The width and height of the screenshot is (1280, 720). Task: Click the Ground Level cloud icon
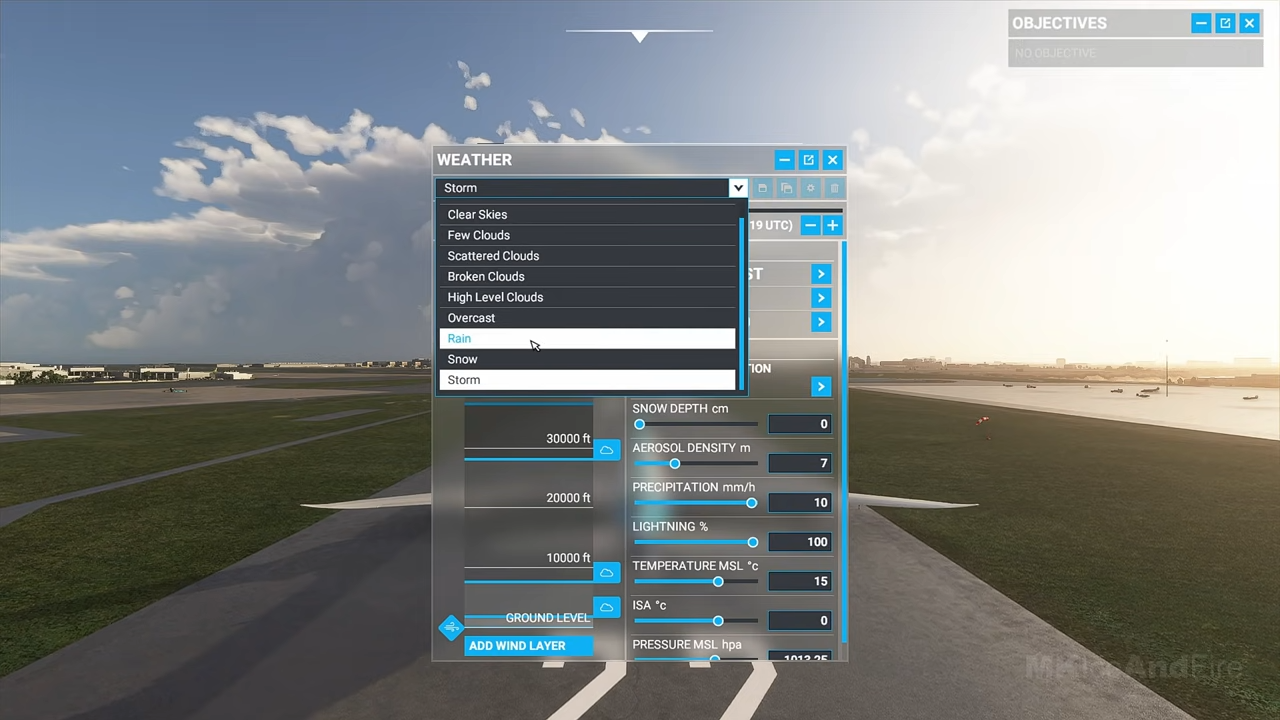click(606, 607)
